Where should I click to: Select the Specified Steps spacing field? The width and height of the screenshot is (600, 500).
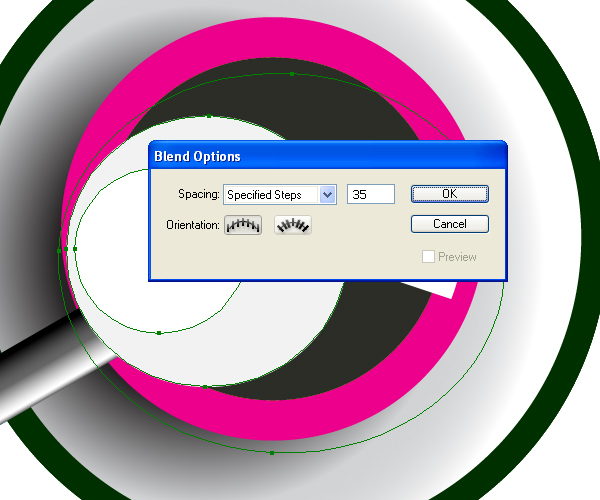(x=280, y=195)
